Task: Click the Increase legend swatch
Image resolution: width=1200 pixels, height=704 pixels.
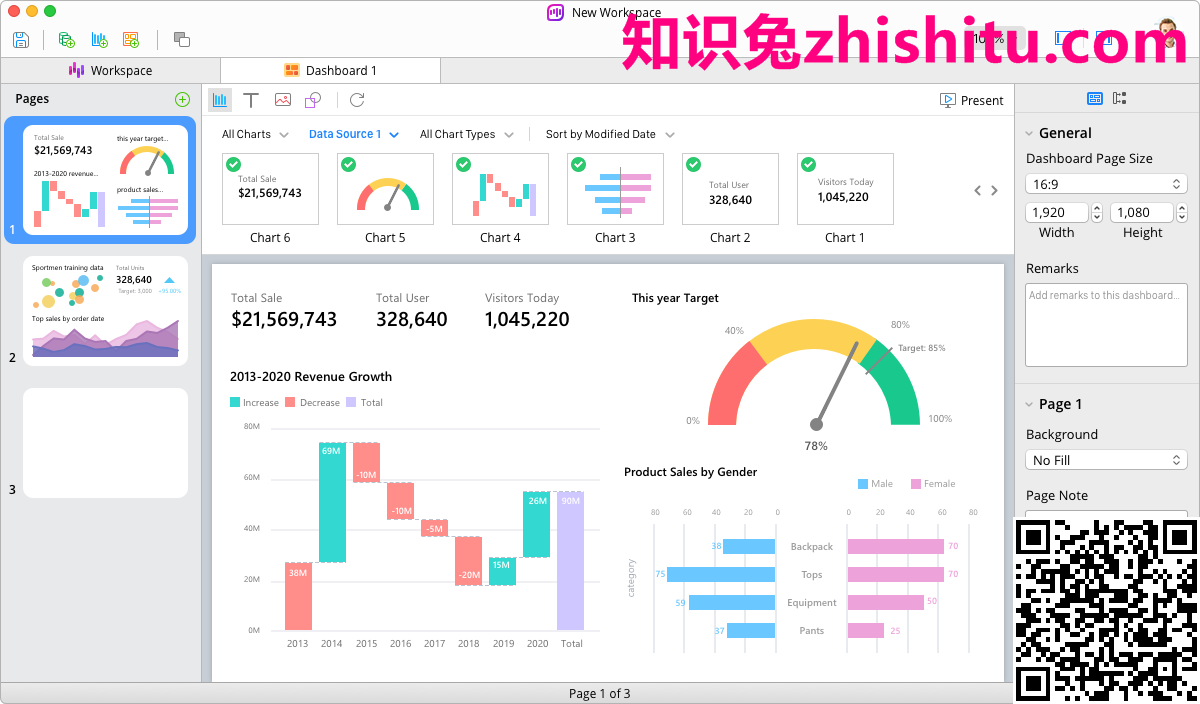Action: (235, 402)
